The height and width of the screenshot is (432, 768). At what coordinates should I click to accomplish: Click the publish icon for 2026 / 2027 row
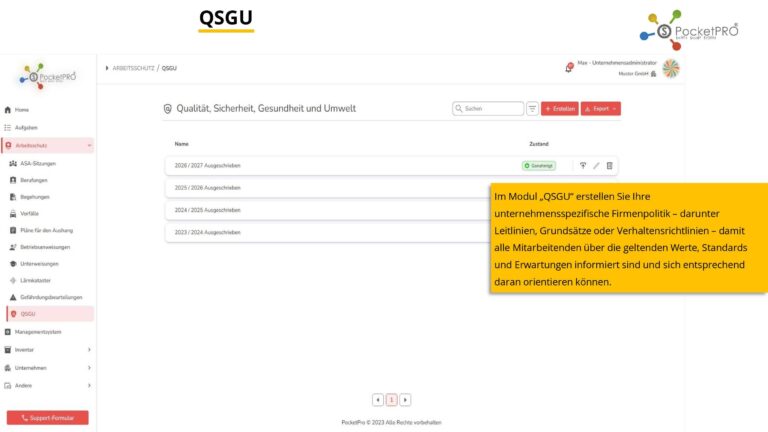click(583, 165)
